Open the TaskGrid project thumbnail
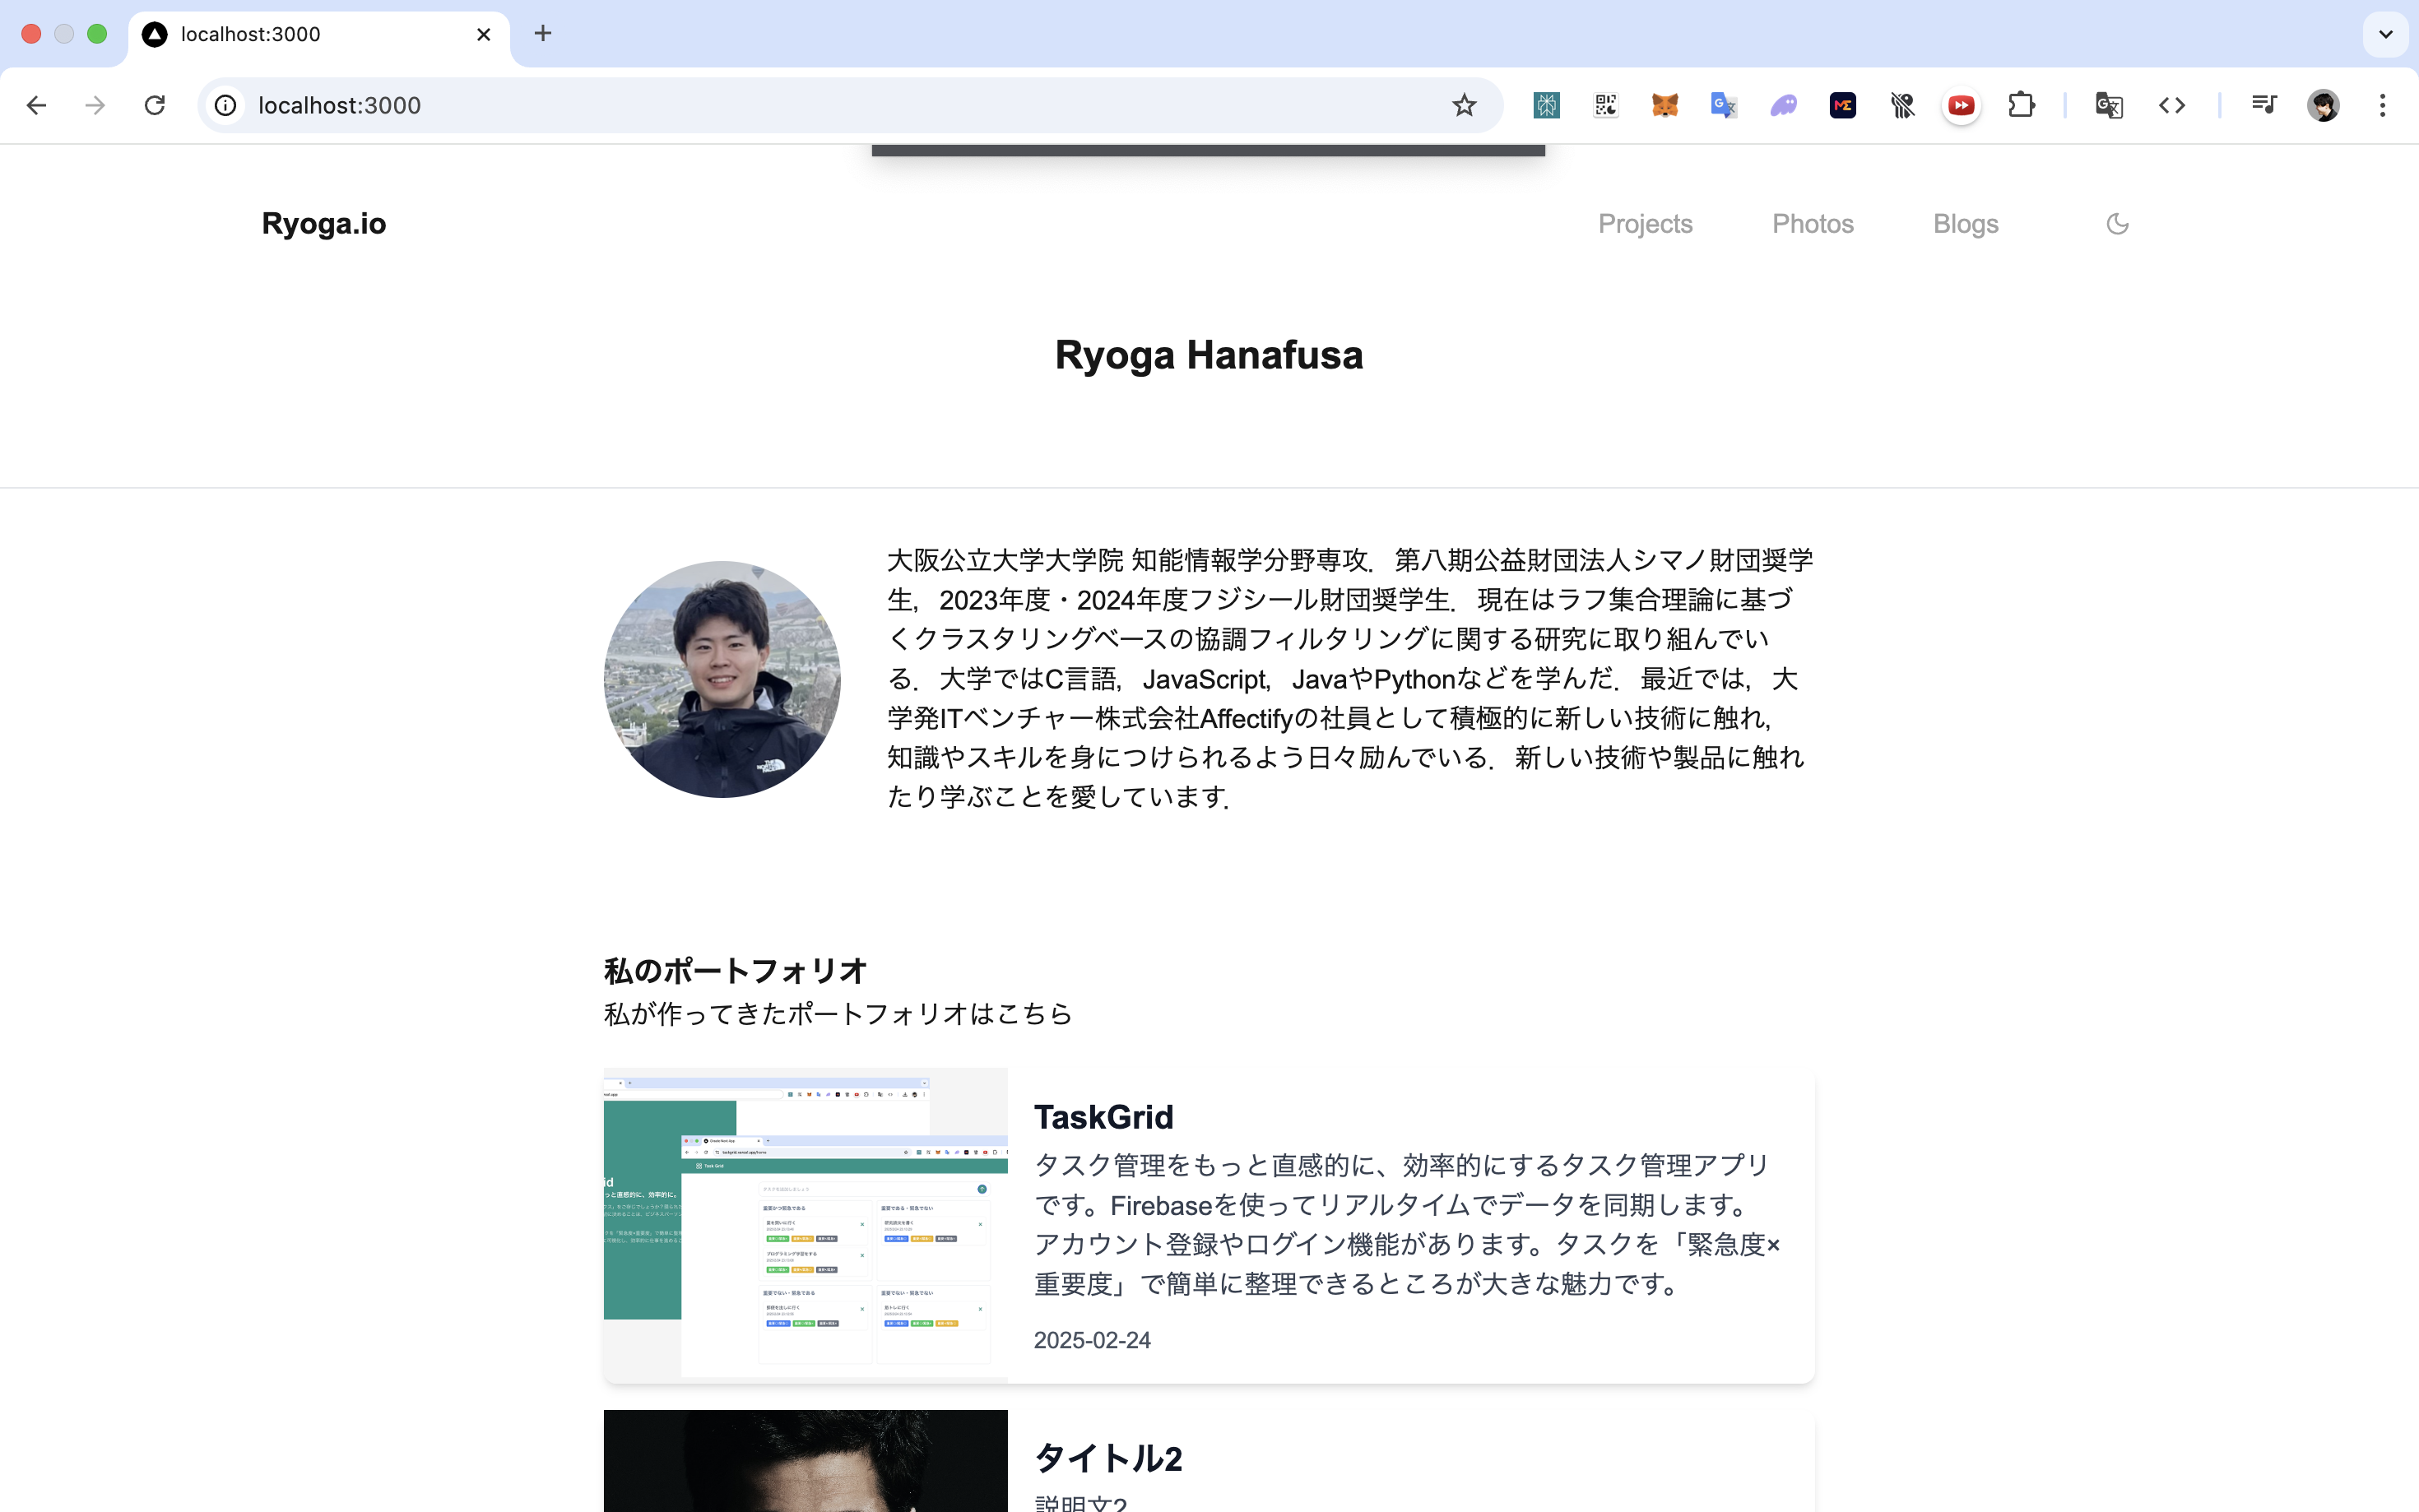 click(805, 1225)
